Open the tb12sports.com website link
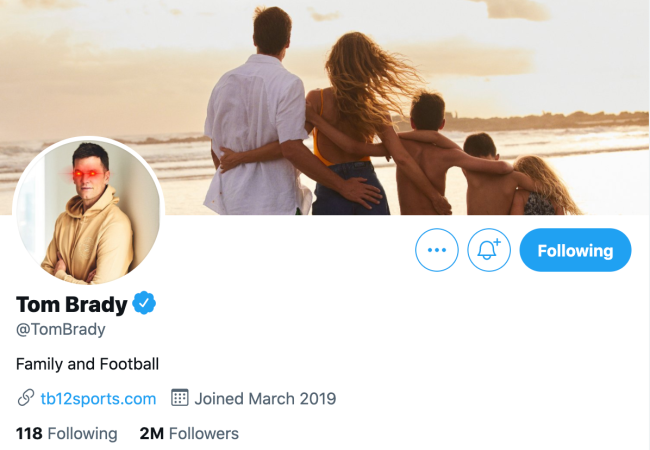 (x=99, y=398)
